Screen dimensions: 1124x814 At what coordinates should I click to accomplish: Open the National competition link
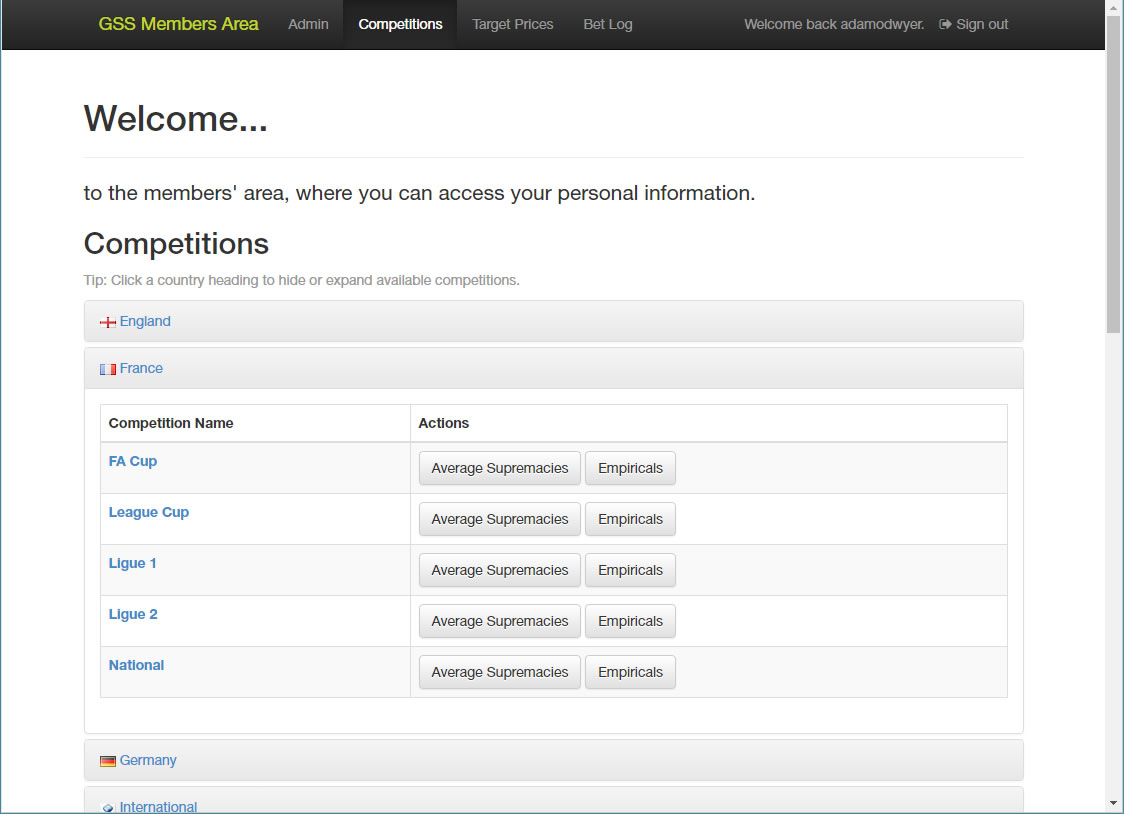click(136, 665)
